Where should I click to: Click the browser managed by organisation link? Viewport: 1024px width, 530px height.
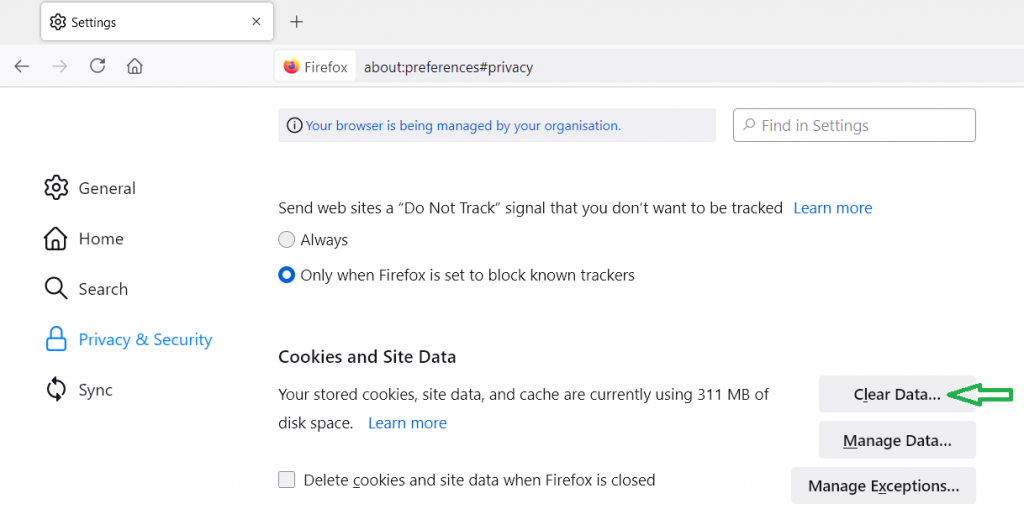click(x=463, y=125)
